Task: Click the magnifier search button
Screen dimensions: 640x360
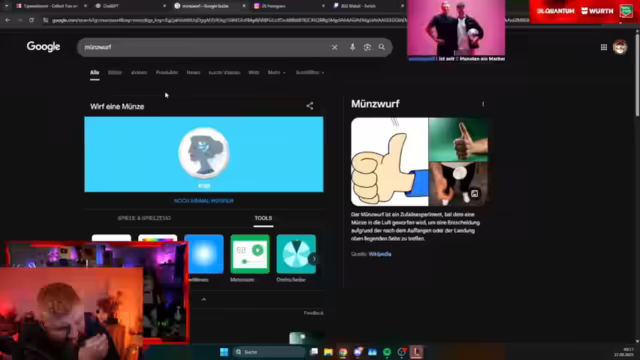Action: click(382, 47)
